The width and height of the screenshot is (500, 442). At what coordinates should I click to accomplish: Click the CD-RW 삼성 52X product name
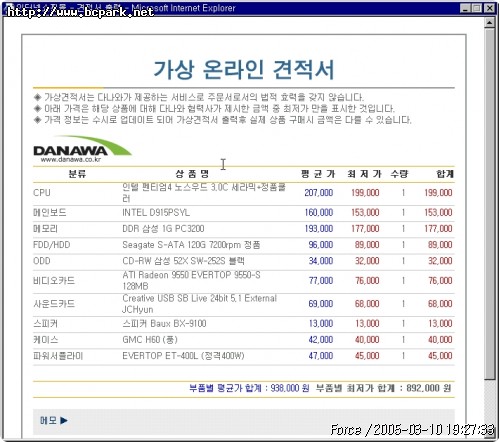(183, 261)
